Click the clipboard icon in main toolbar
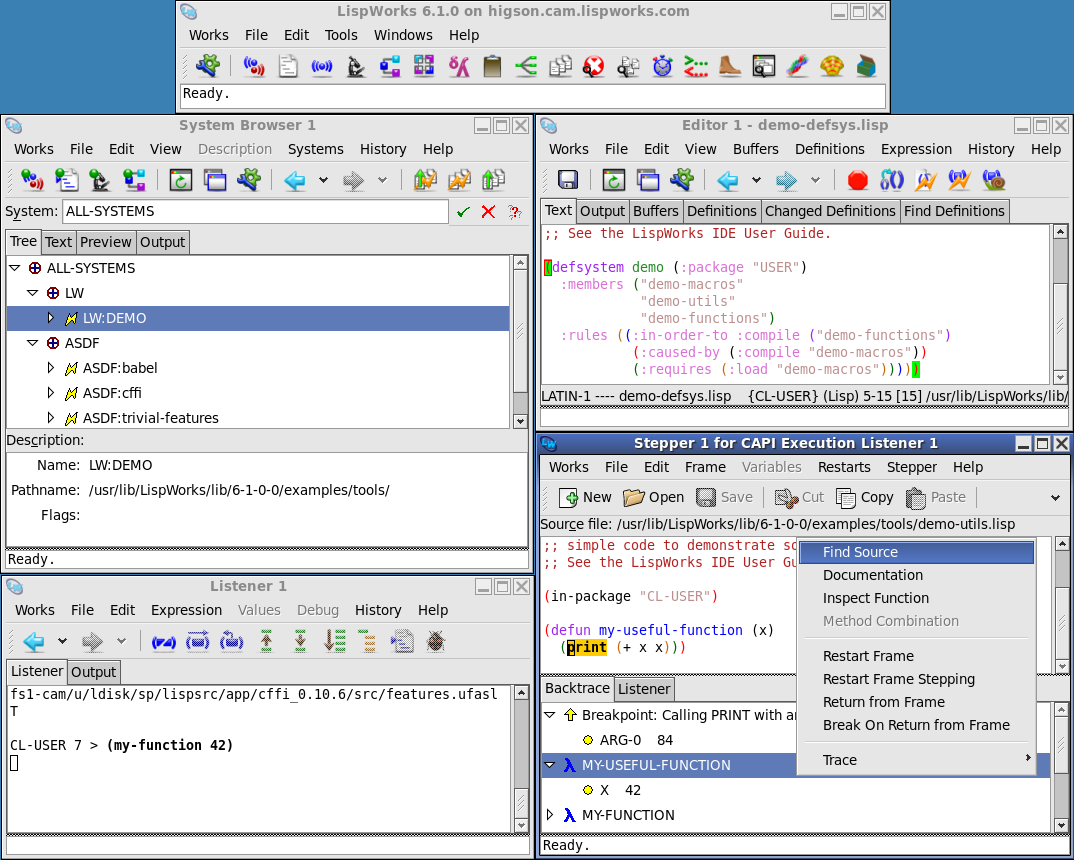This screenshot has height=860, width=1074. [492, 67]
